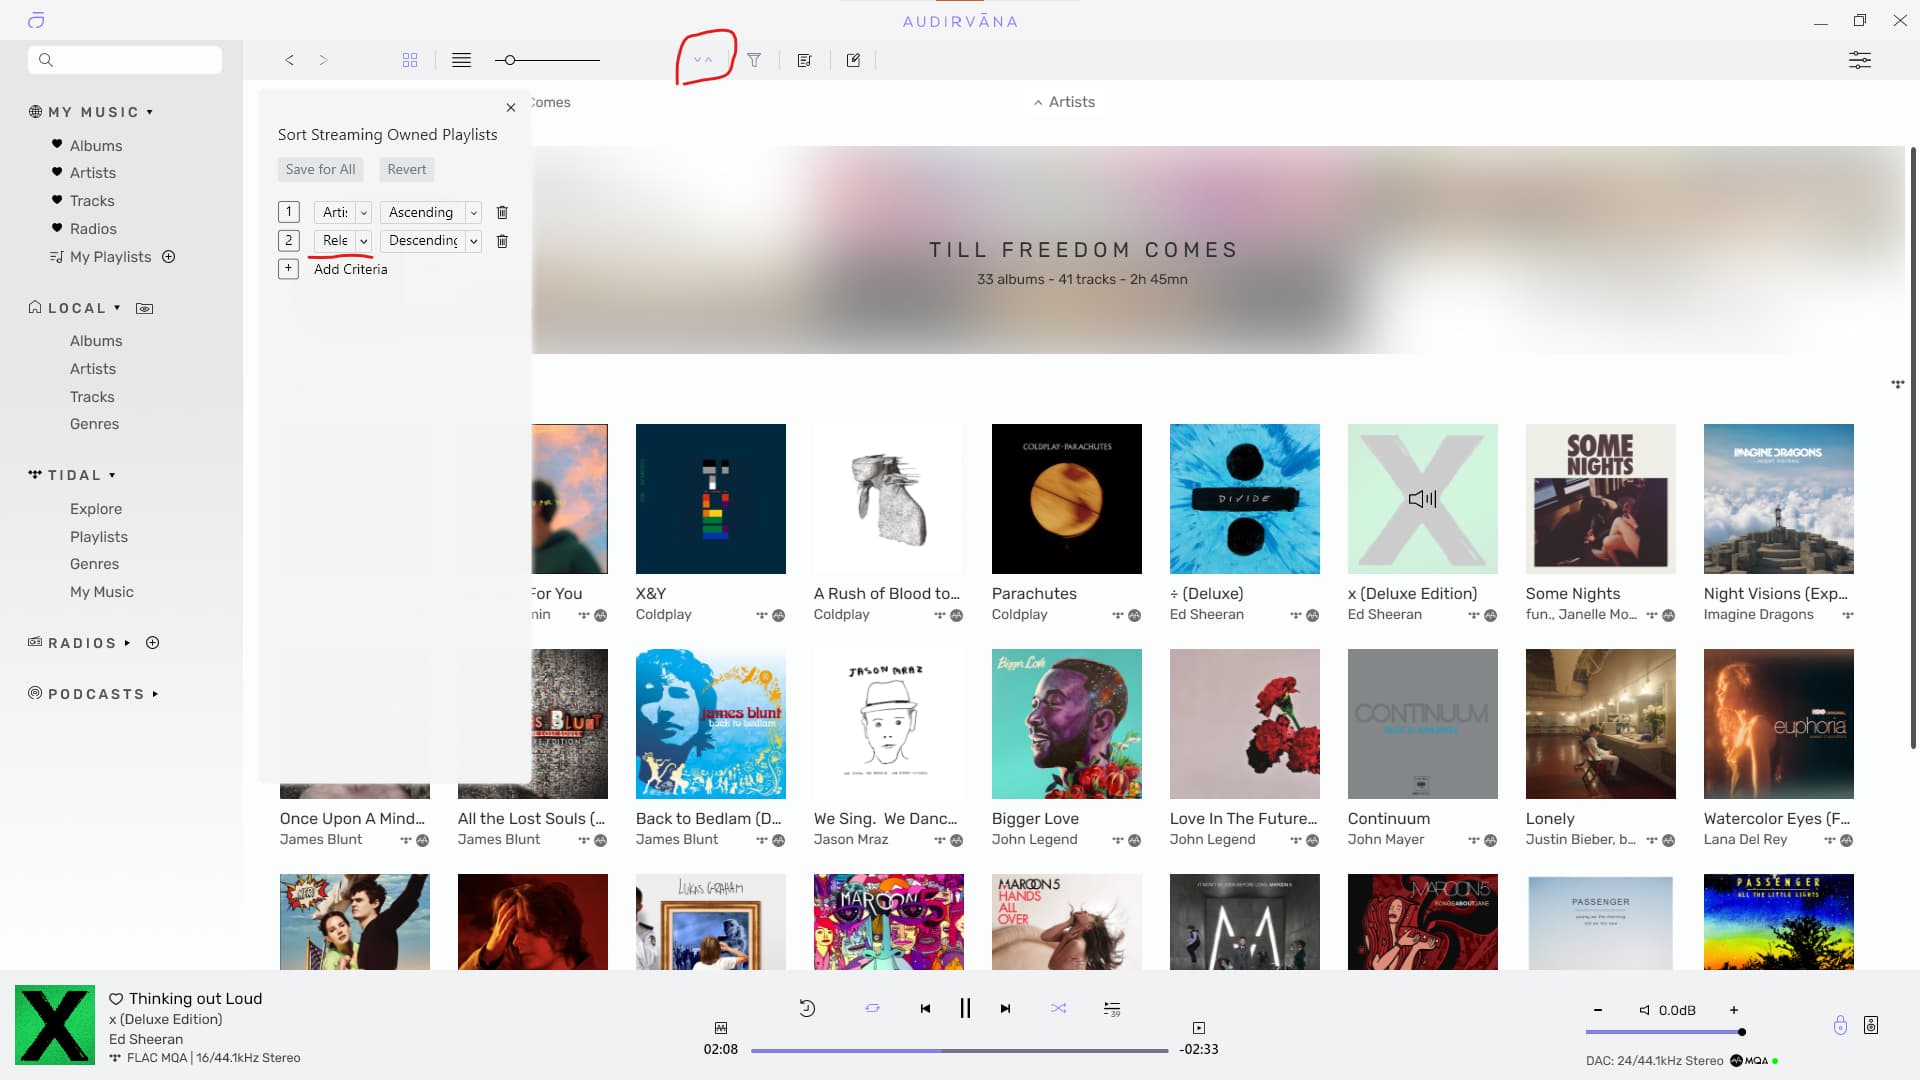1920x1080 pixels.
Task: Pause the current track
Action: click(x=965, y=1008)
